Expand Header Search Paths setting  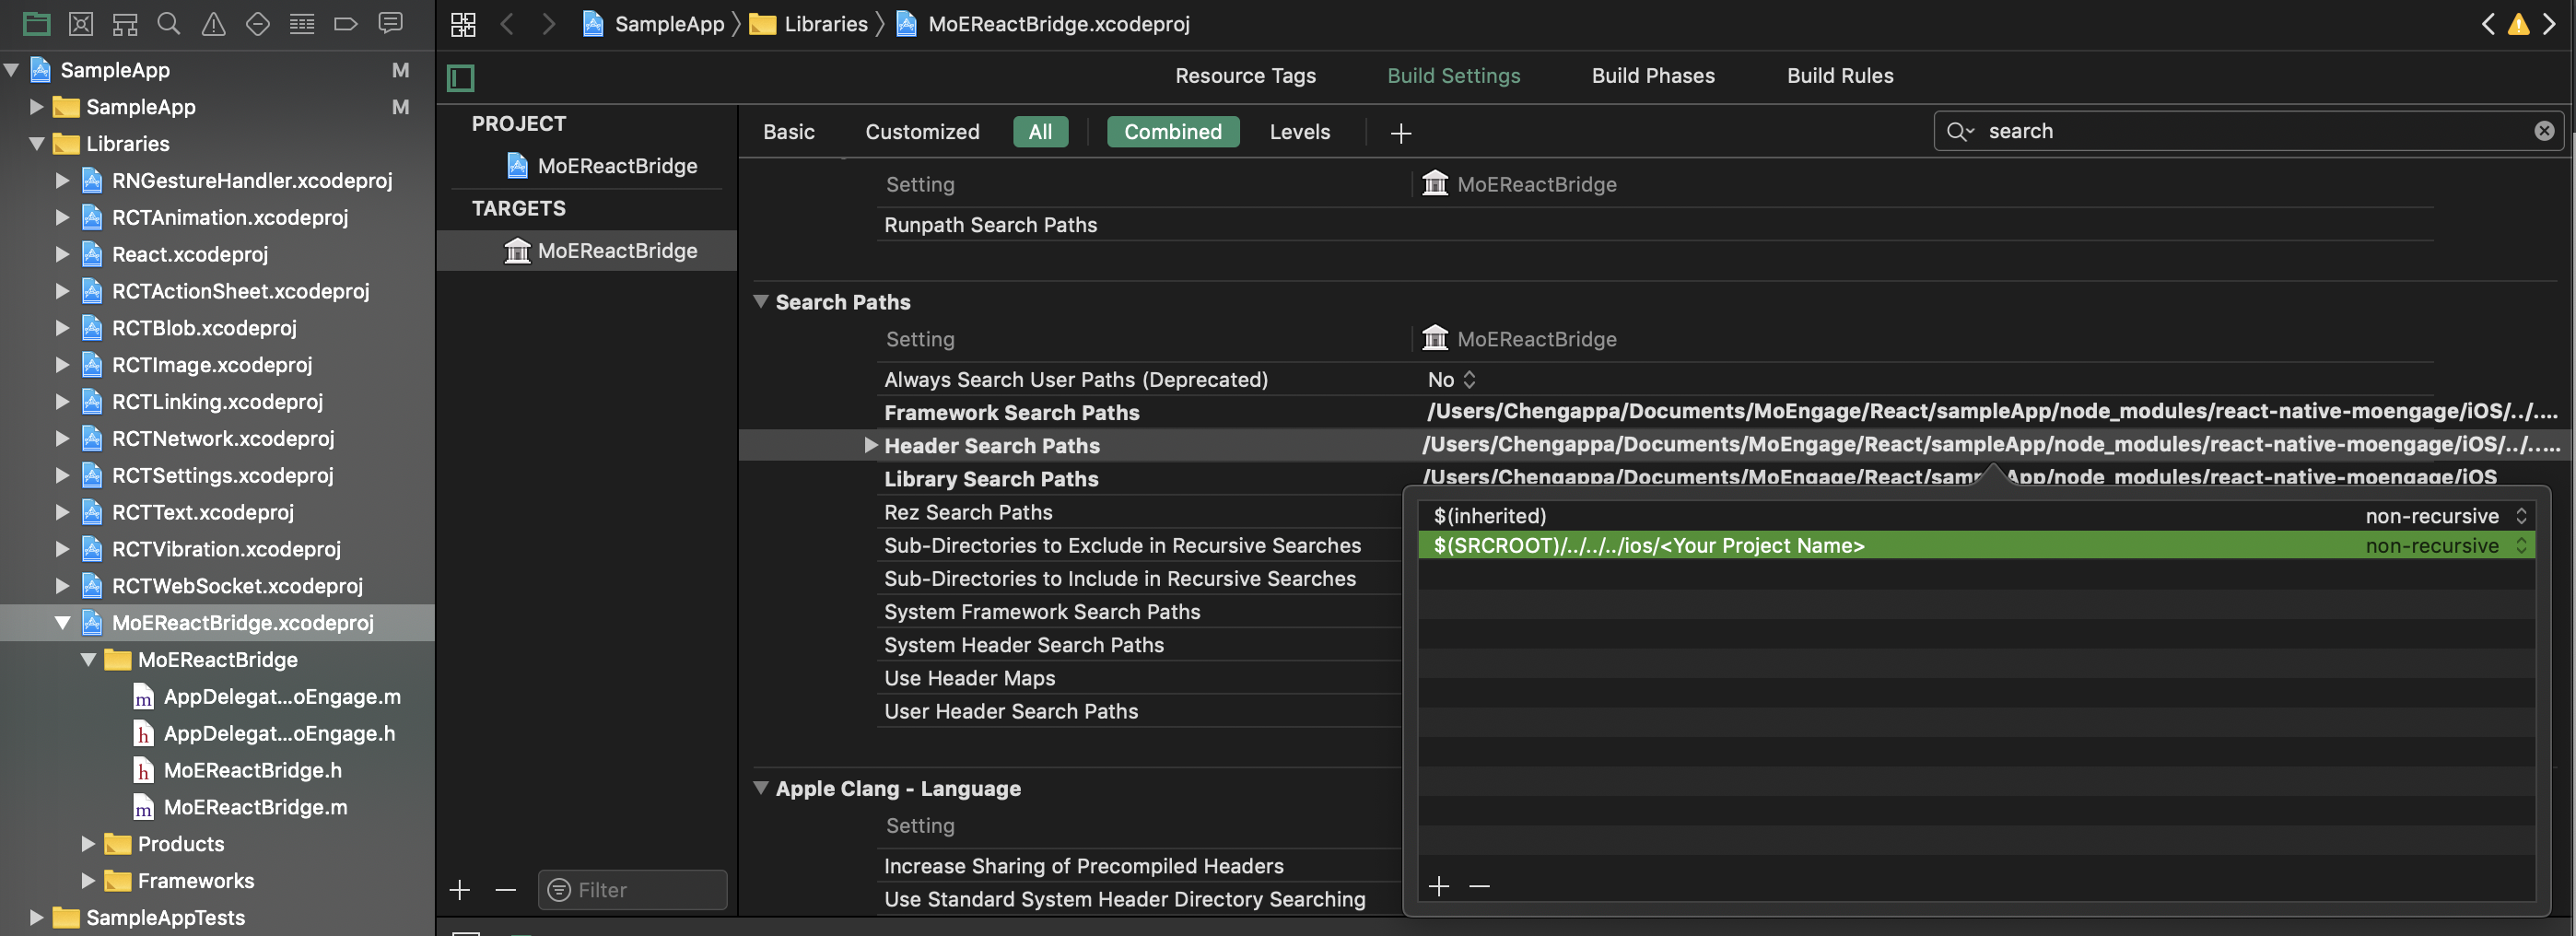click(x=870, y=445)
